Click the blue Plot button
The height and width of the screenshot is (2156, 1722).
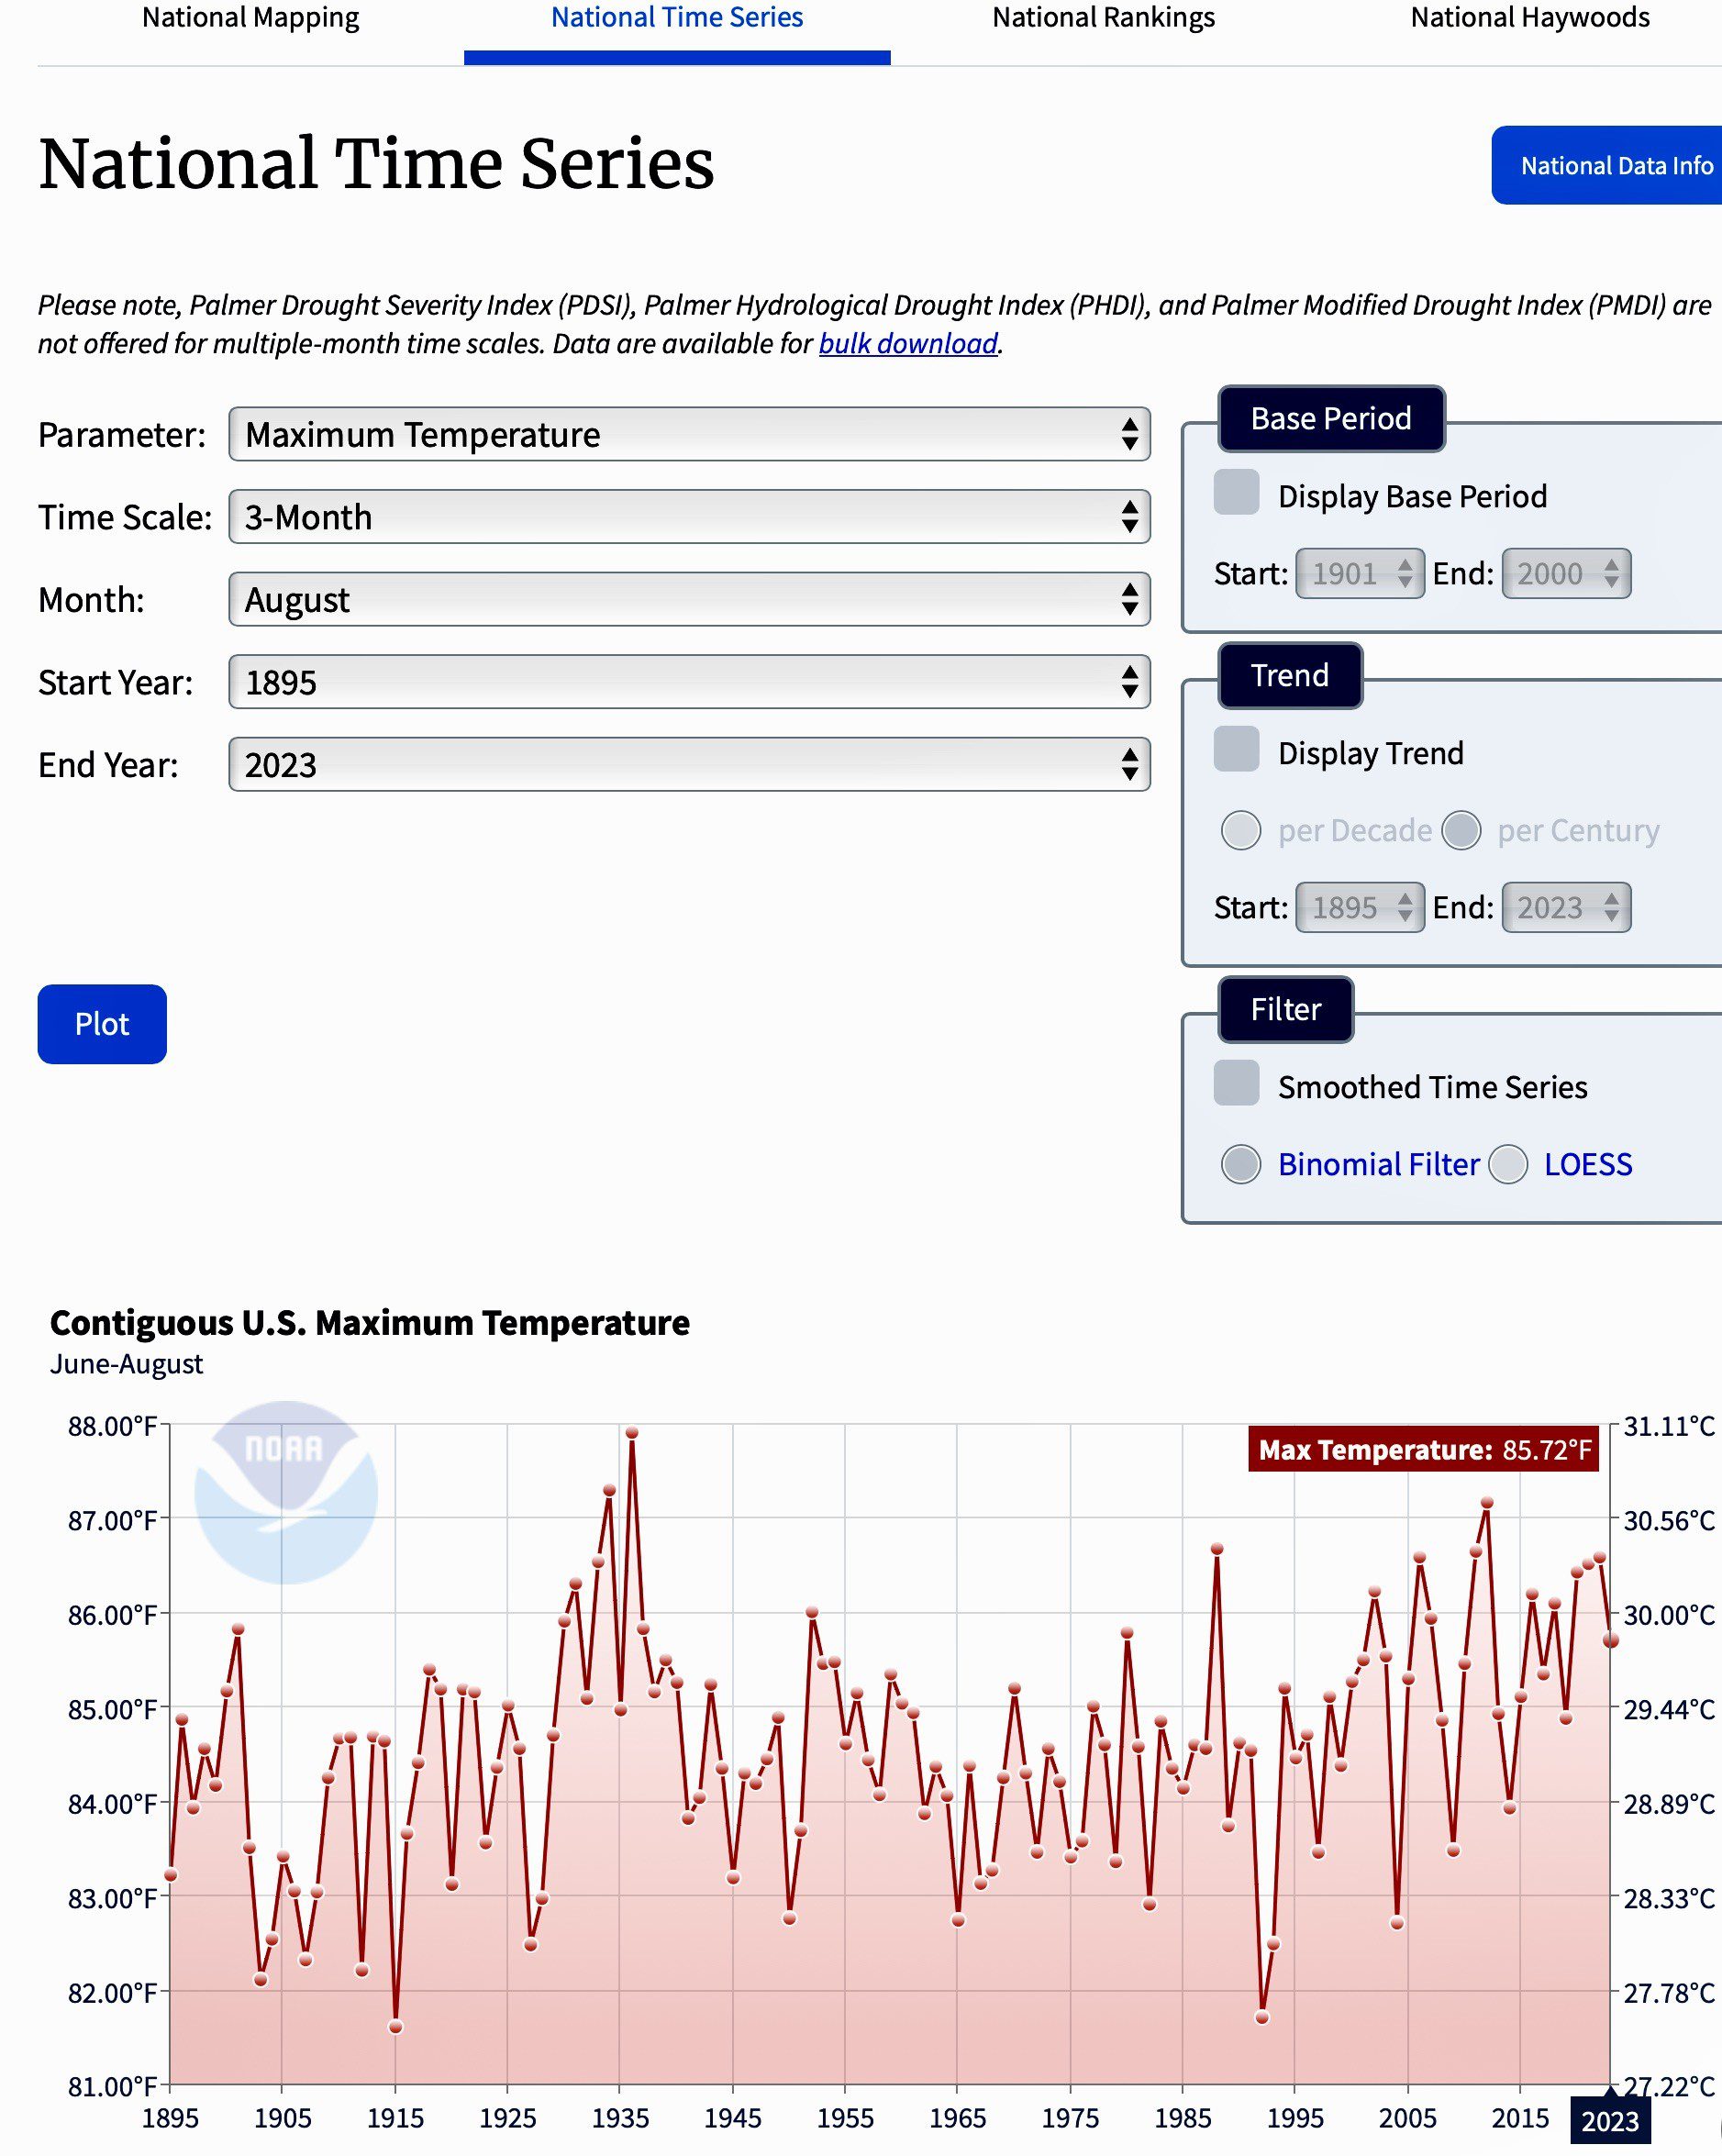tap(102, 1024)
